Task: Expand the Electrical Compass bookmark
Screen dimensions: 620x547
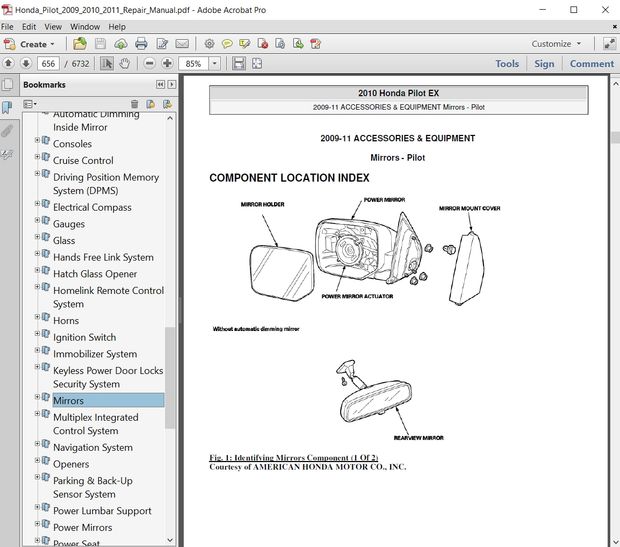Action: [x=37, y=203]
